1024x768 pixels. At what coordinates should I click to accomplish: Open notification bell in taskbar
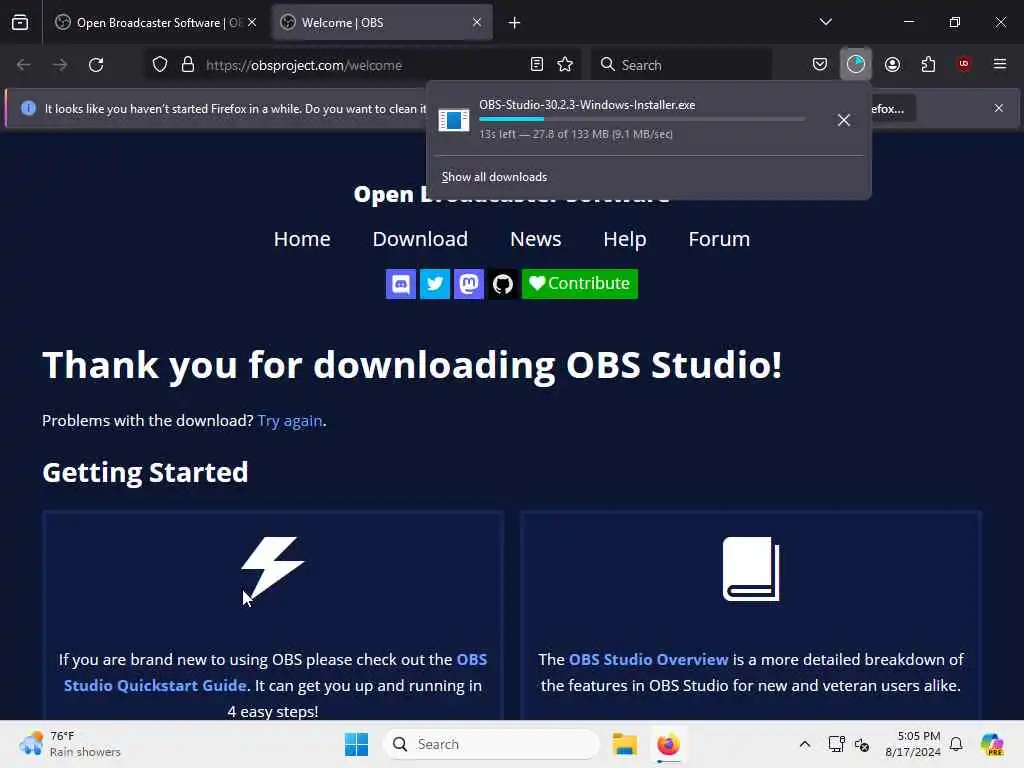pyautogui.click(x=956, y=744)
